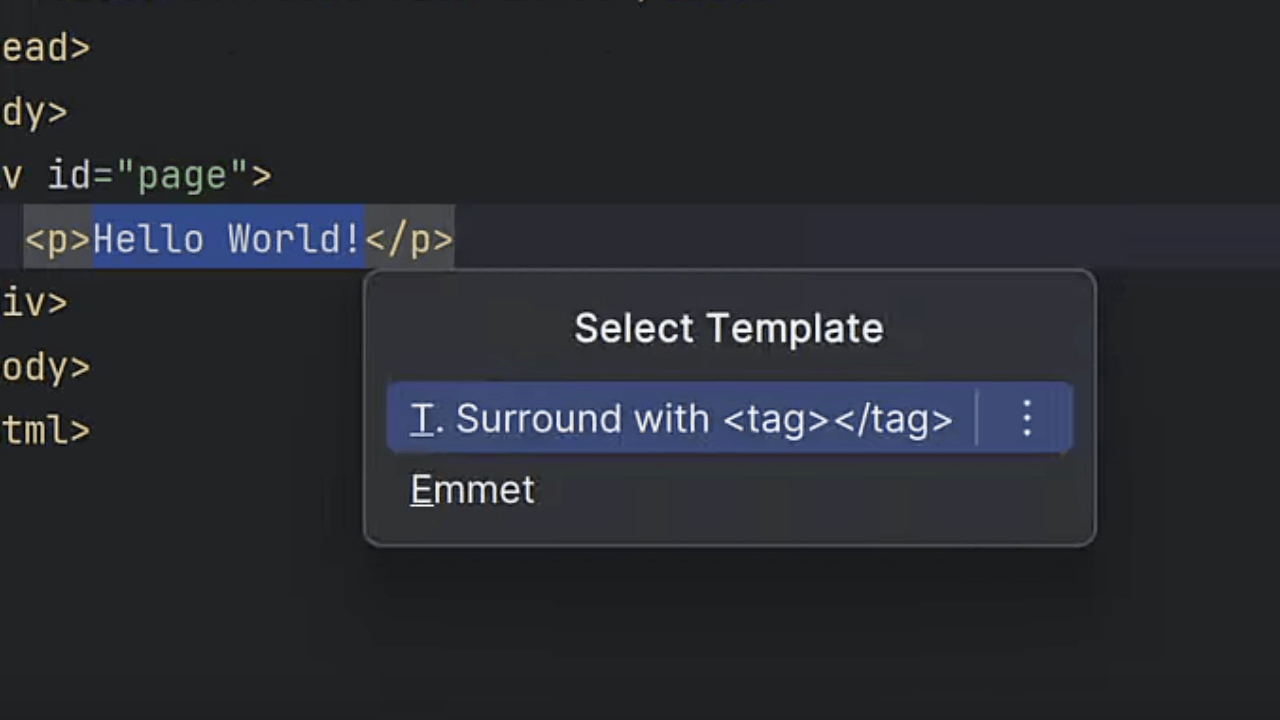Place cursor on the closing </p> tag
This screenshot has width=1280, height=720.
409,240
